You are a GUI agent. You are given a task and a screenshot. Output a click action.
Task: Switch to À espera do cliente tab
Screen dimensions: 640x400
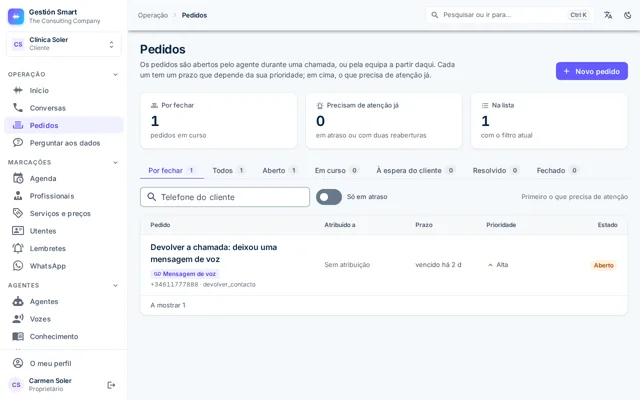(415, 170)
